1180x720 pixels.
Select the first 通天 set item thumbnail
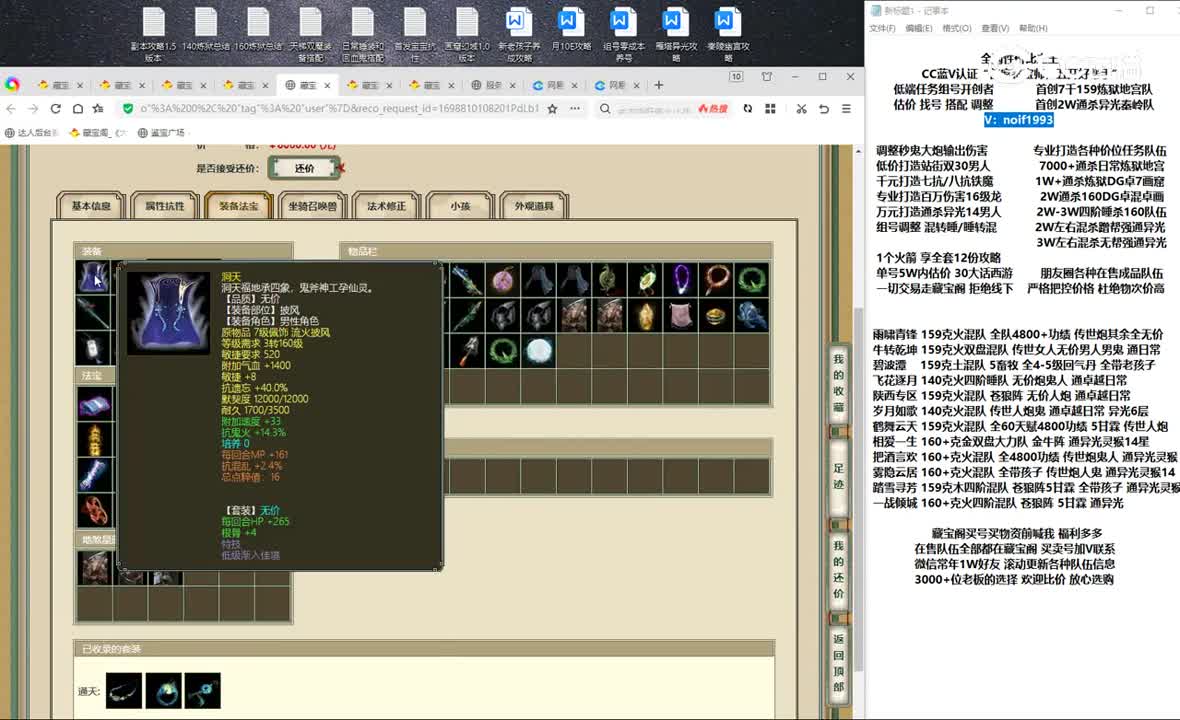point(124,691)
